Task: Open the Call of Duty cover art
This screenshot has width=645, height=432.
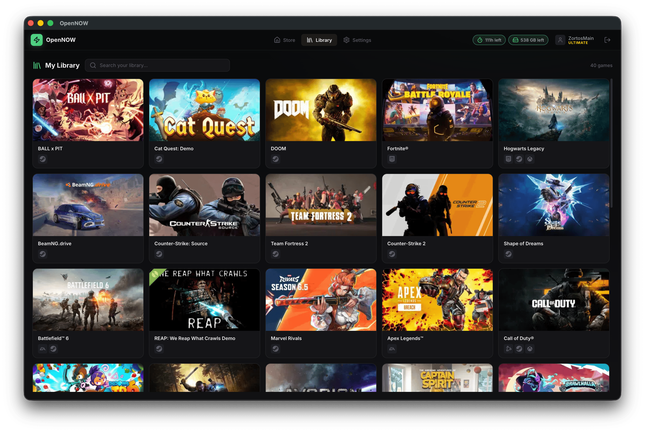Action: 554,300
